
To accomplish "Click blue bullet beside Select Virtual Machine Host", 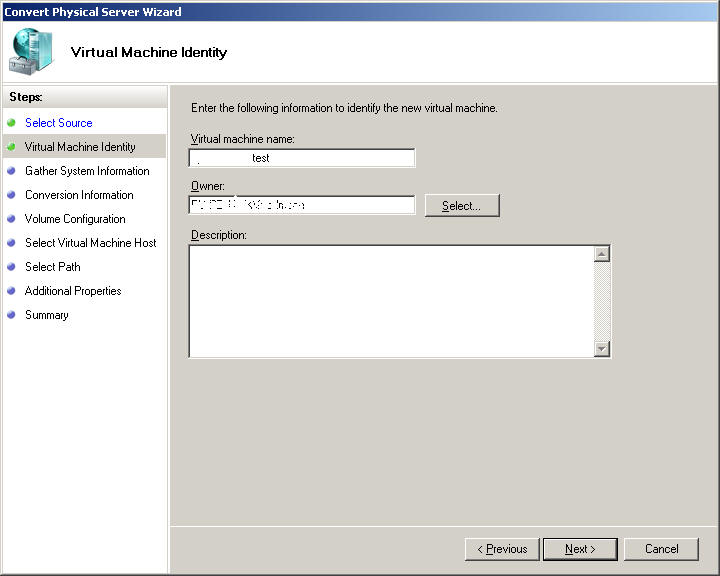I will 12,243.
